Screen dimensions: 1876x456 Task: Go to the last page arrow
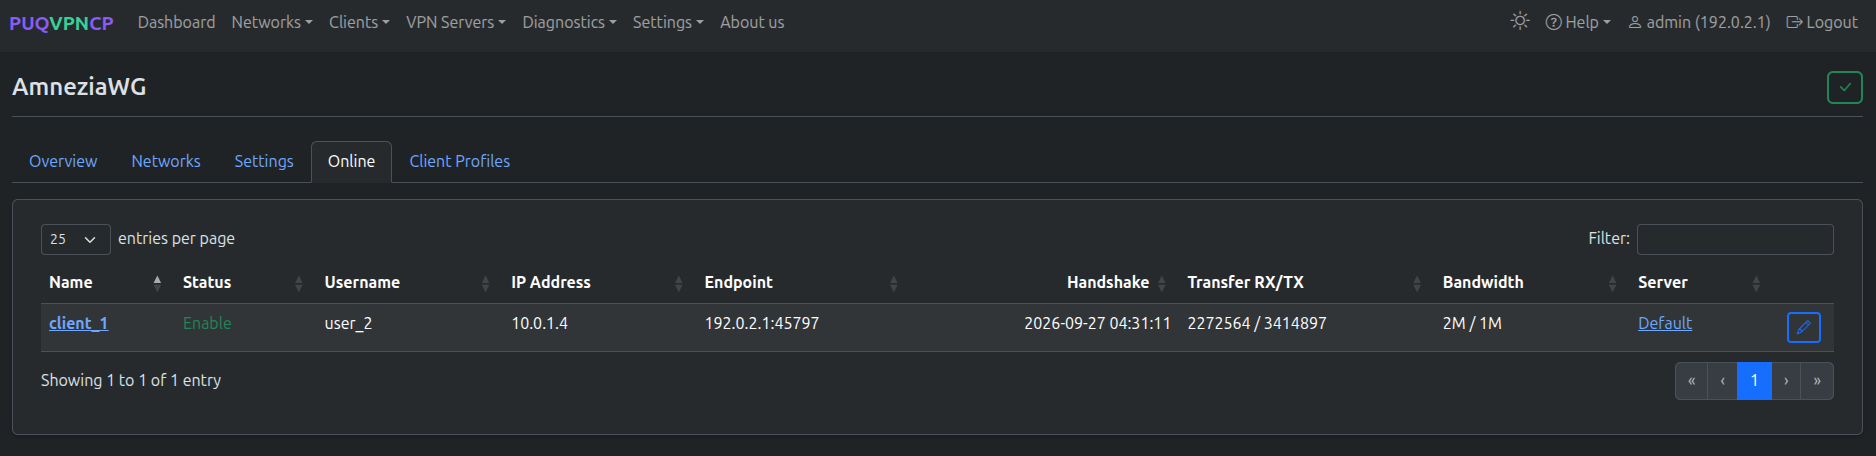[x=1817, y=381]
